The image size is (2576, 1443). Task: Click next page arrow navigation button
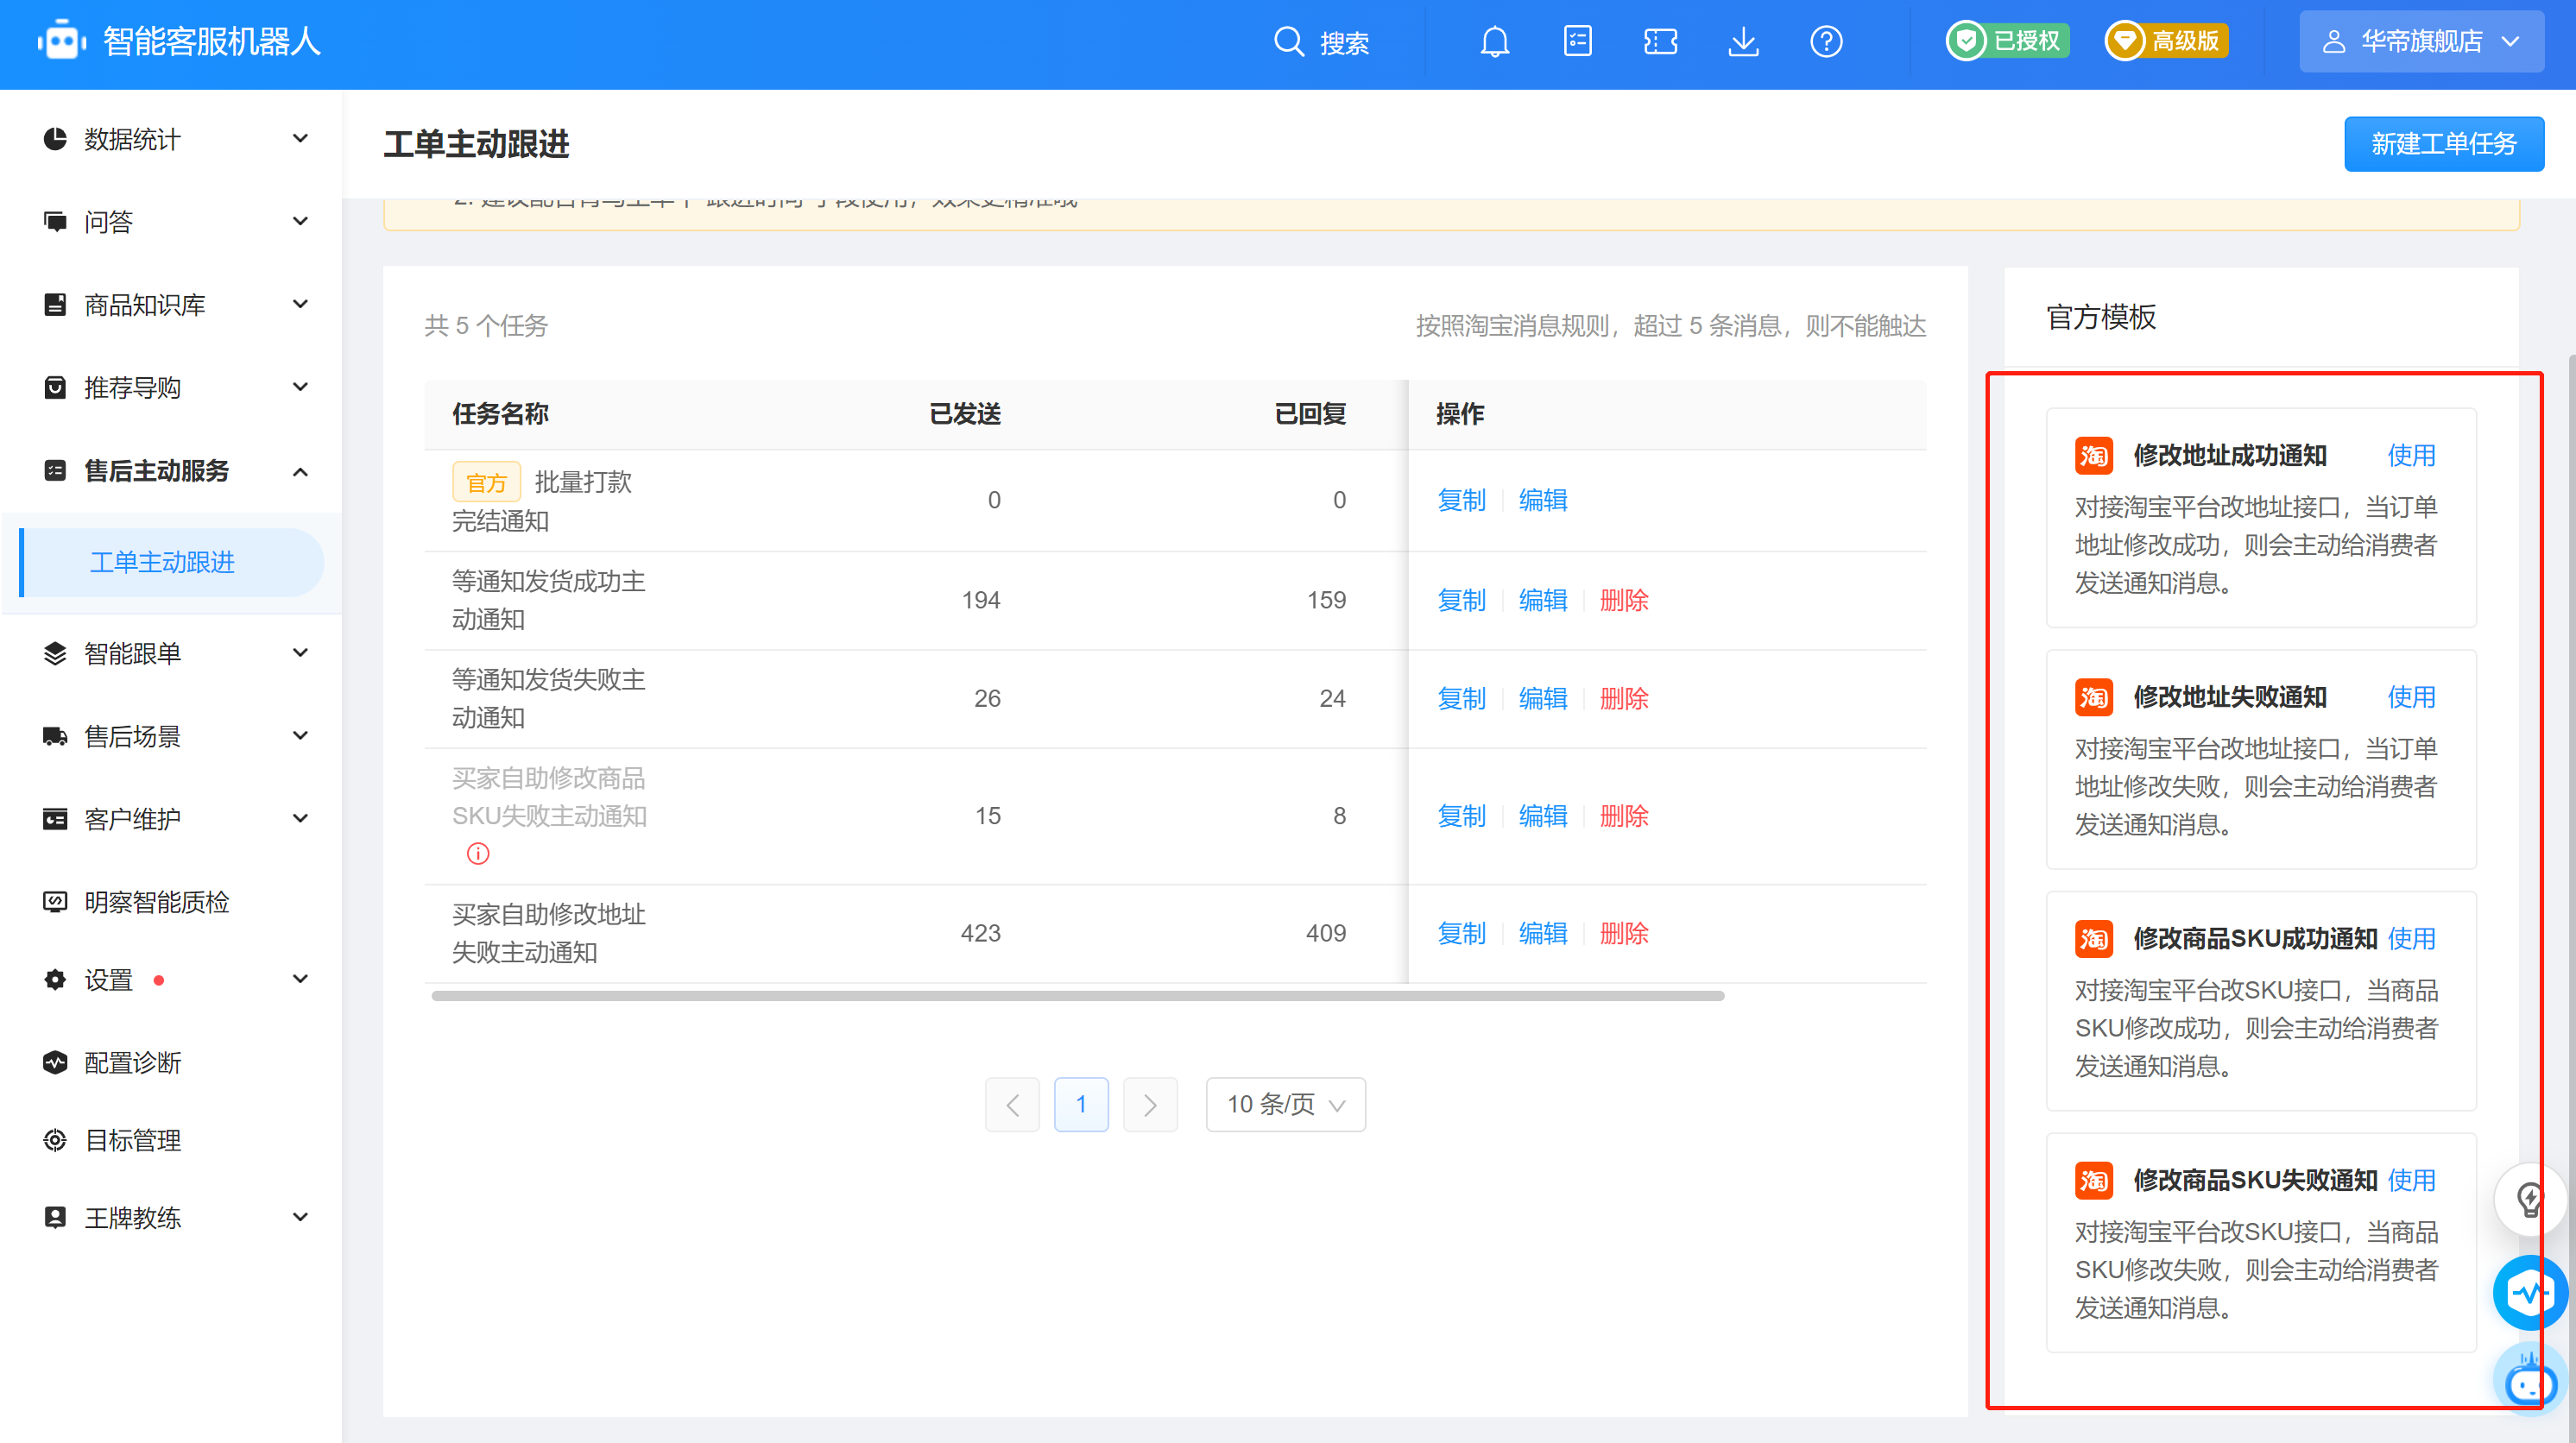point(1150,1106)
